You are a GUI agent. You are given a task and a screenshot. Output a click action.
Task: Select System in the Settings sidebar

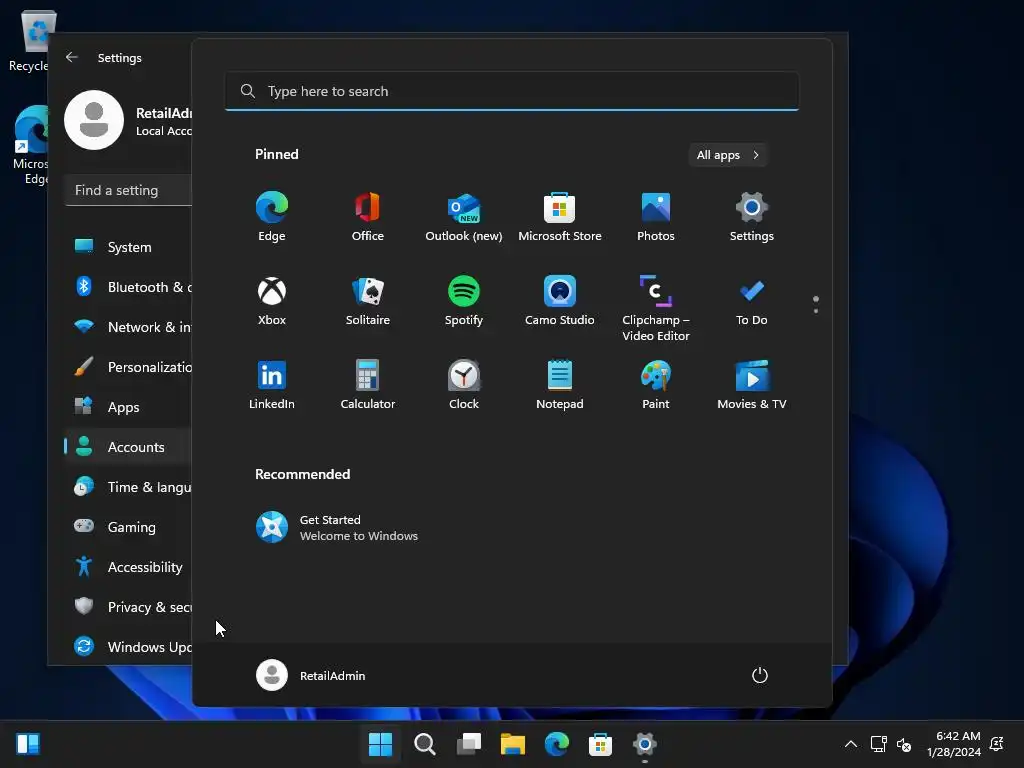click(129, 247)
